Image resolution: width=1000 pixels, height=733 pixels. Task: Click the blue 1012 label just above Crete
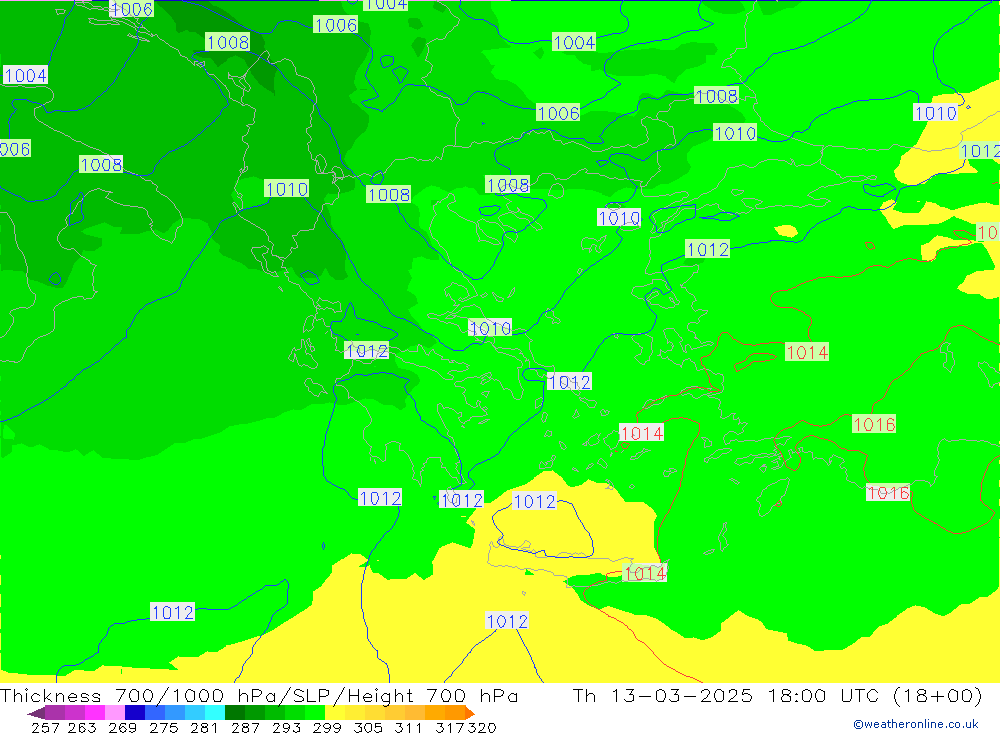[x=534, y=501]
